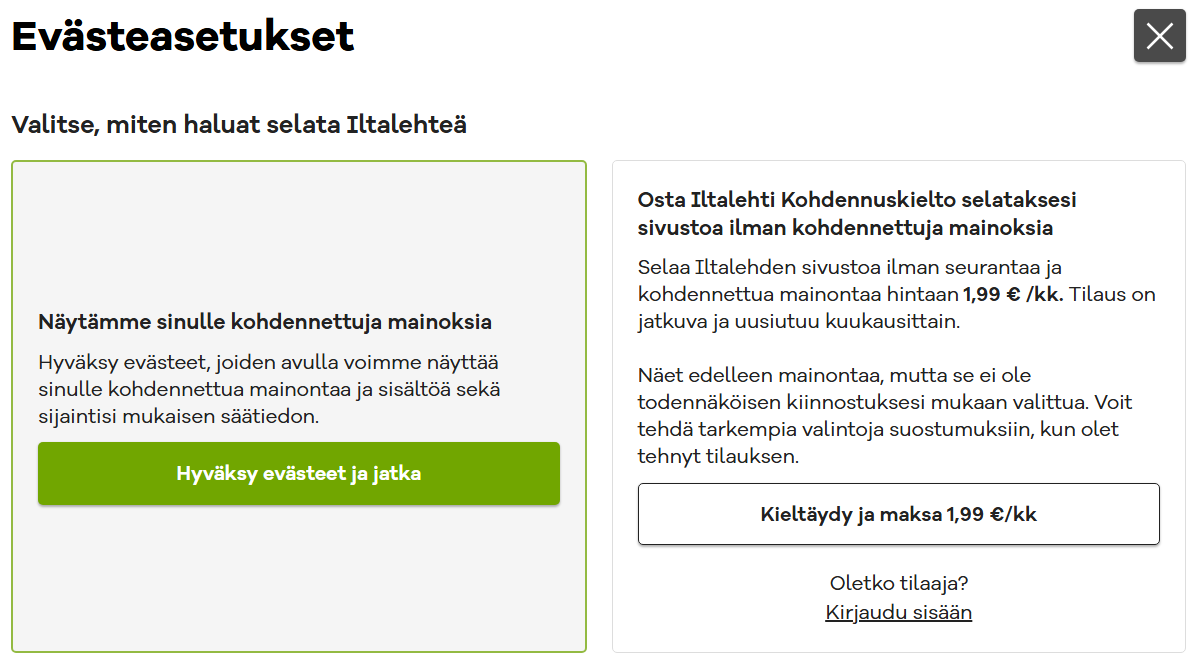
Task: Click the jatkuva ja uusiutuu kuukausittain line
Action: tap(798, 323)
